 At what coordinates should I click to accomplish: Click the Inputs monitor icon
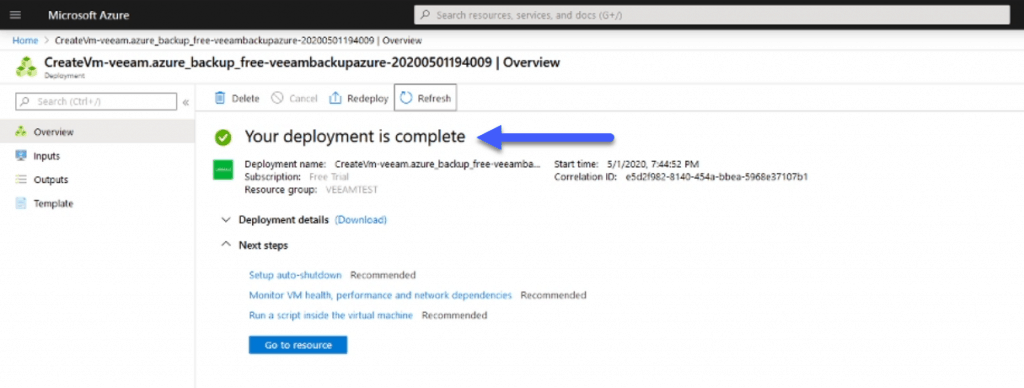[x=21, y=156]
